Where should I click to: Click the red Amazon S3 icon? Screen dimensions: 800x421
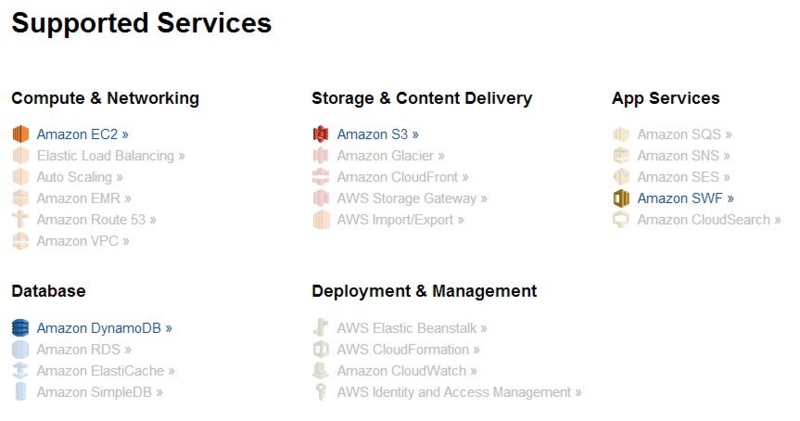[x=320, y=134]
